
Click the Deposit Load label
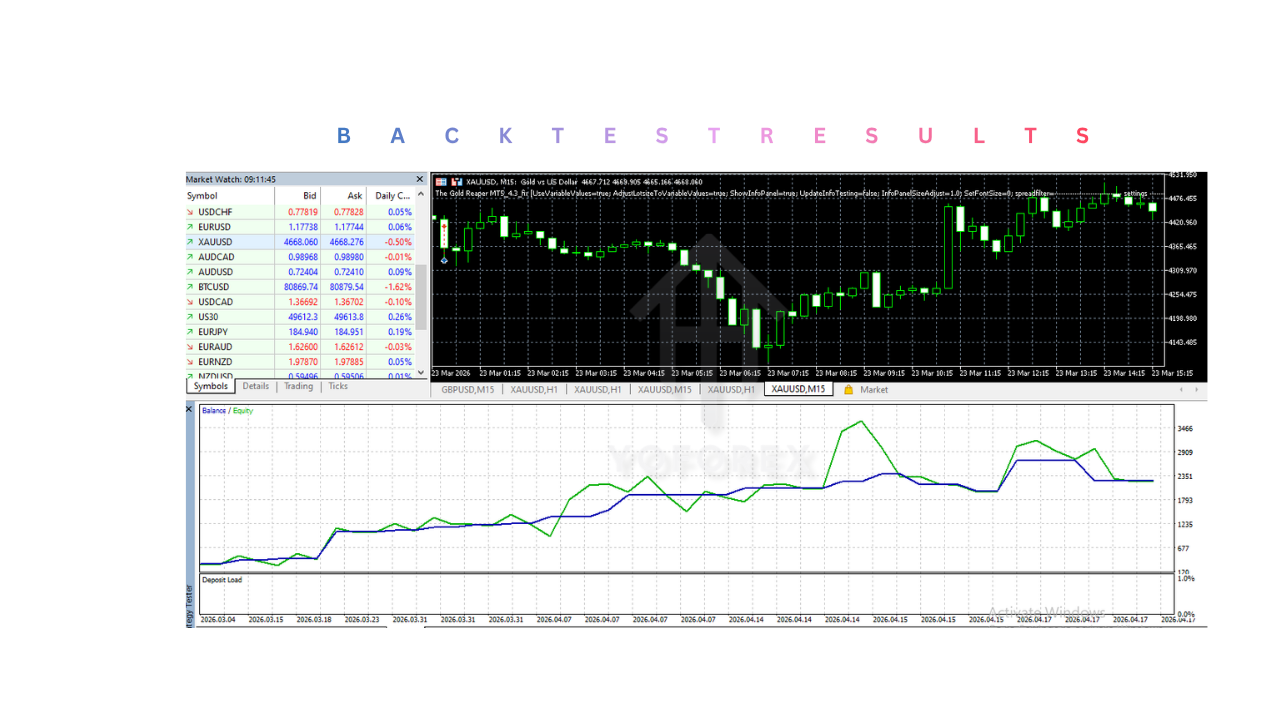pos(222,580)
